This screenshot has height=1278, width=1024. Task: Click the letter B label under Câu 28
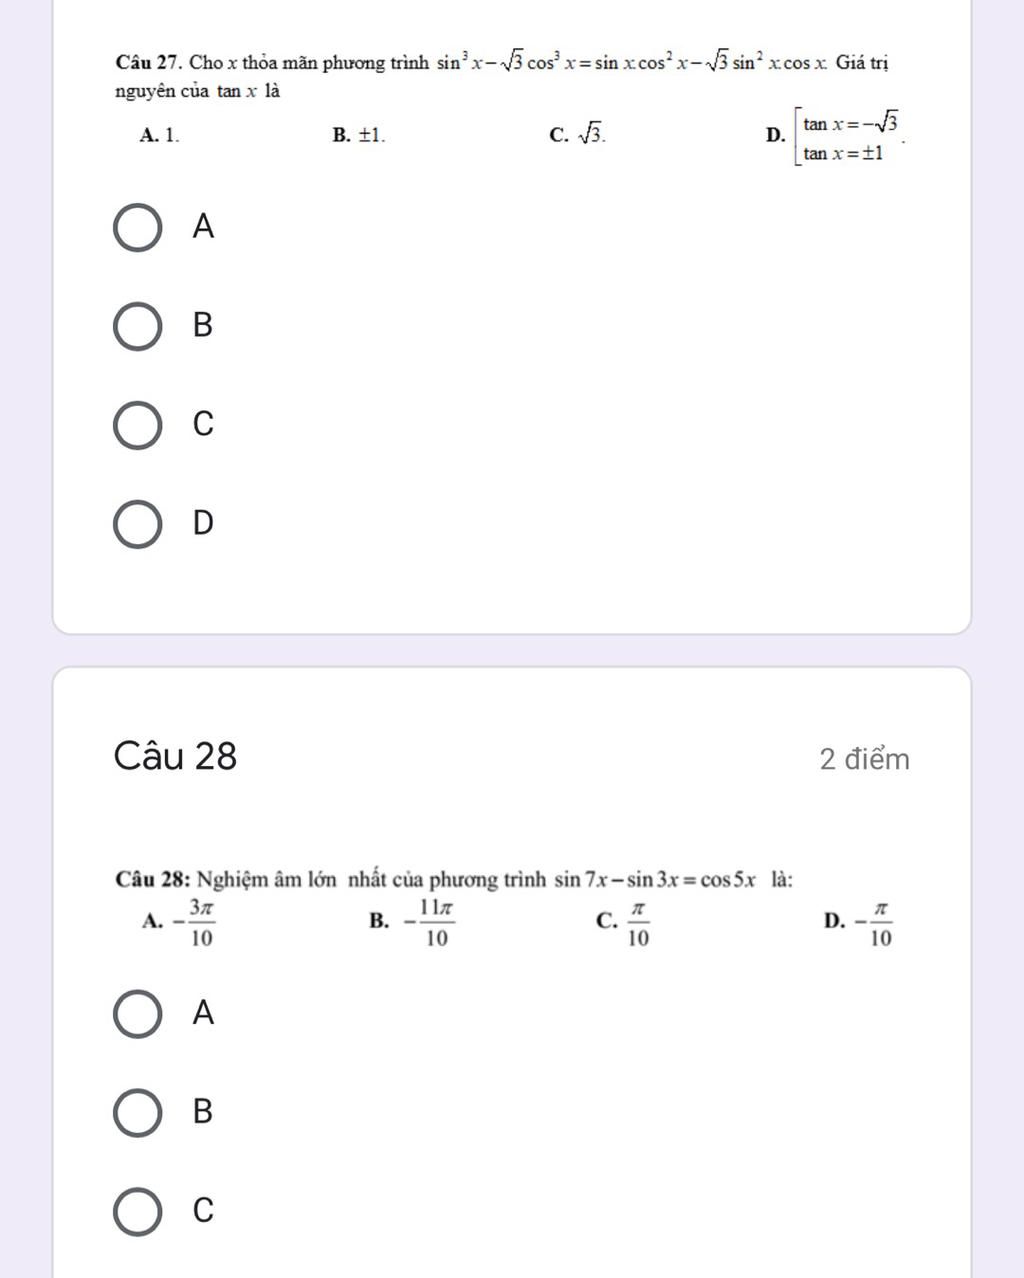pos(203,1112)
